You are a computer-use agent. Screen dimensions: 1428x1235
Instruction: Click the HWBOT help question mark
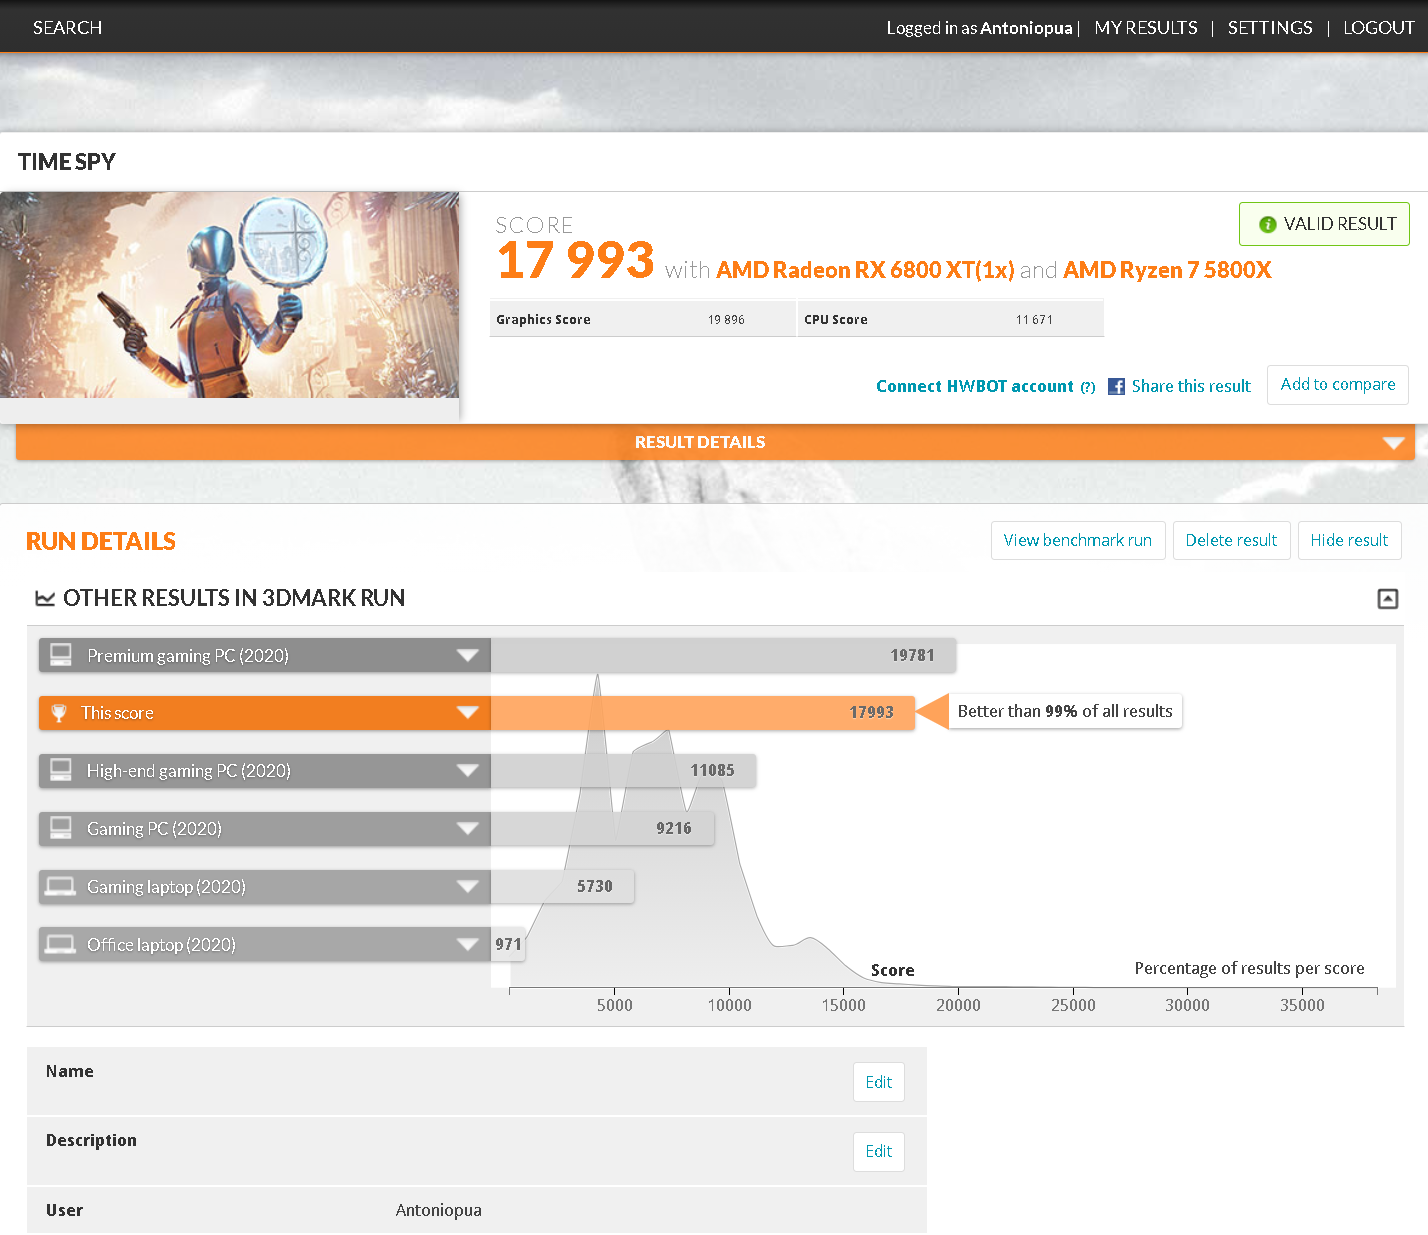click(1088, 387)
